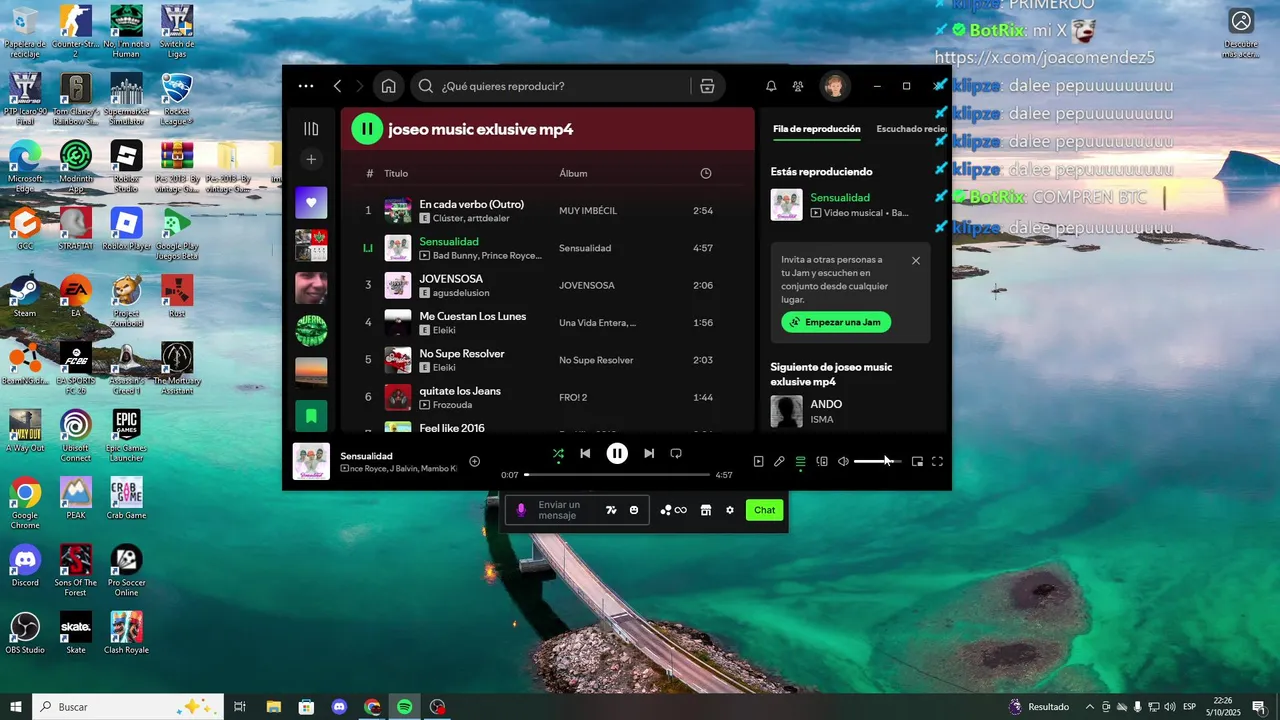1280x720 pixels.
Task: Open emoji picker in chat bar
Action: (x=634, y=510)
